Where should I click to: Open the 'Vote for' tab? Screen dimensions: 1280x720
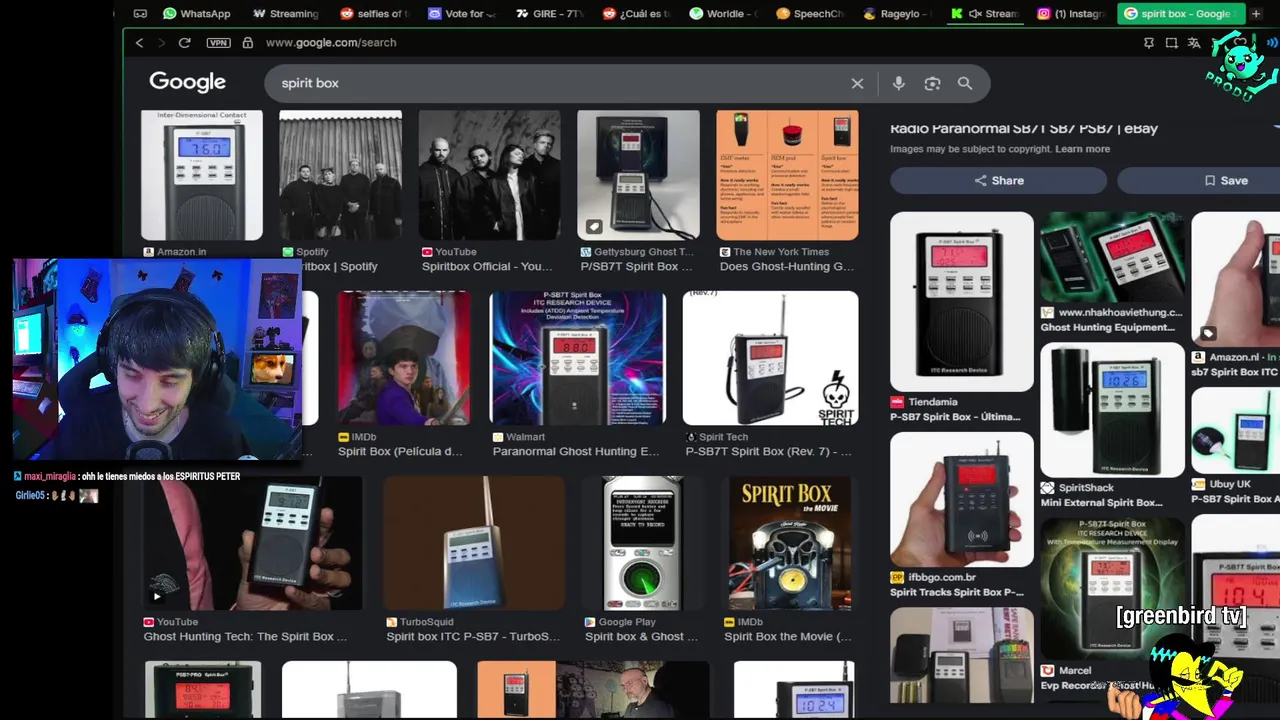click(x=463, y=14)
